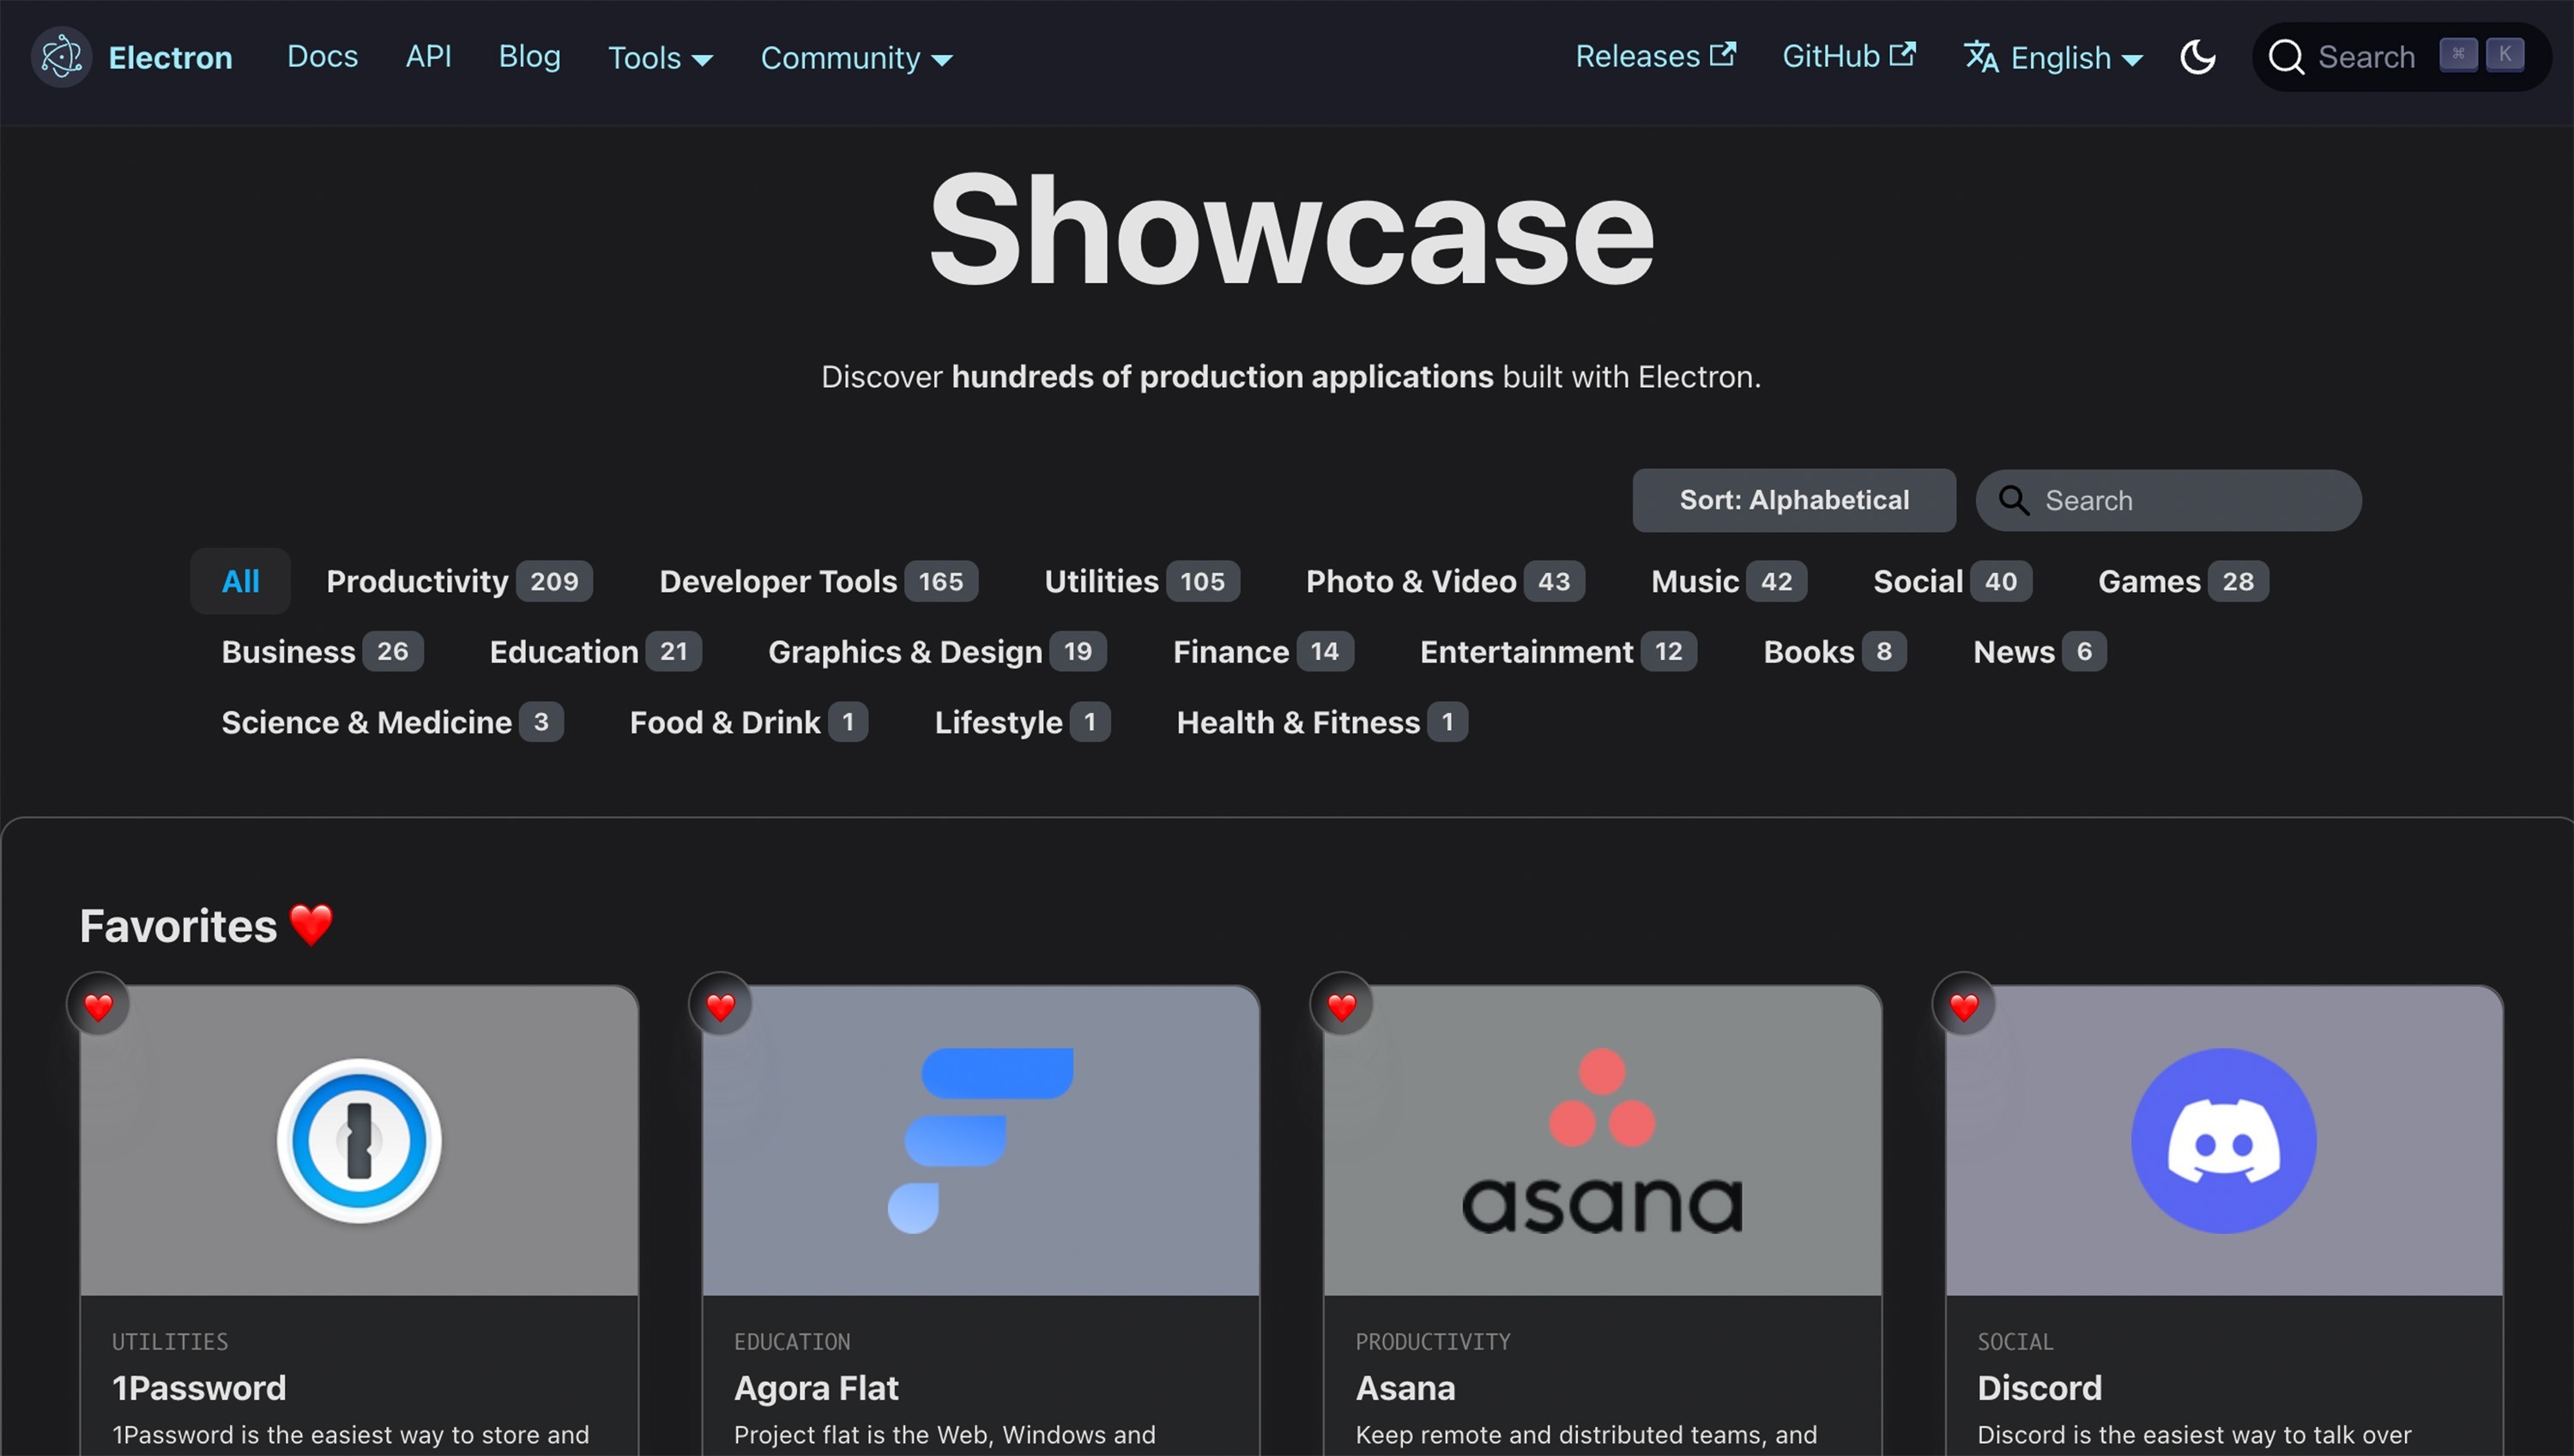Filter by Photo & Video category

click(x=1445, y=581)
